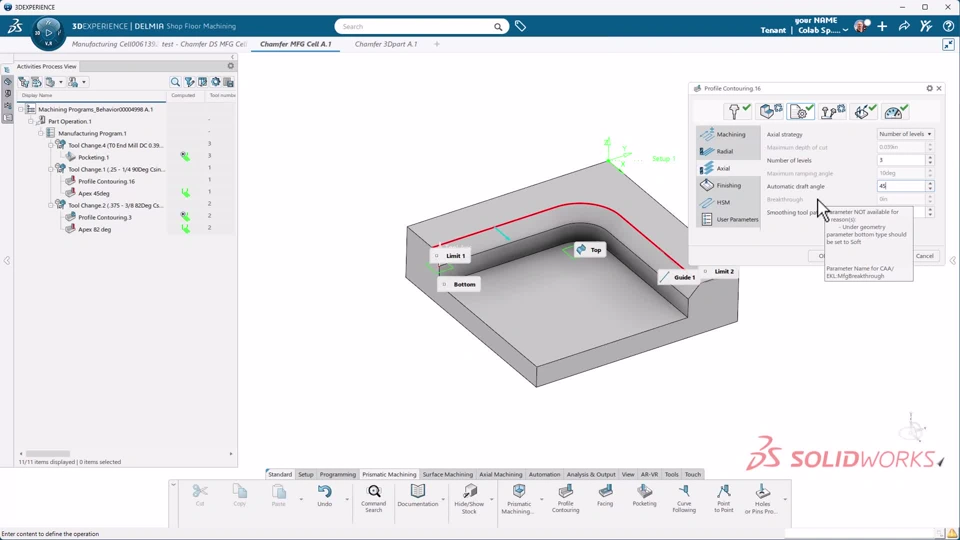Viewport: 960px width, 540px height.
Task: Select the Facing operation tool
Action: 605,492
